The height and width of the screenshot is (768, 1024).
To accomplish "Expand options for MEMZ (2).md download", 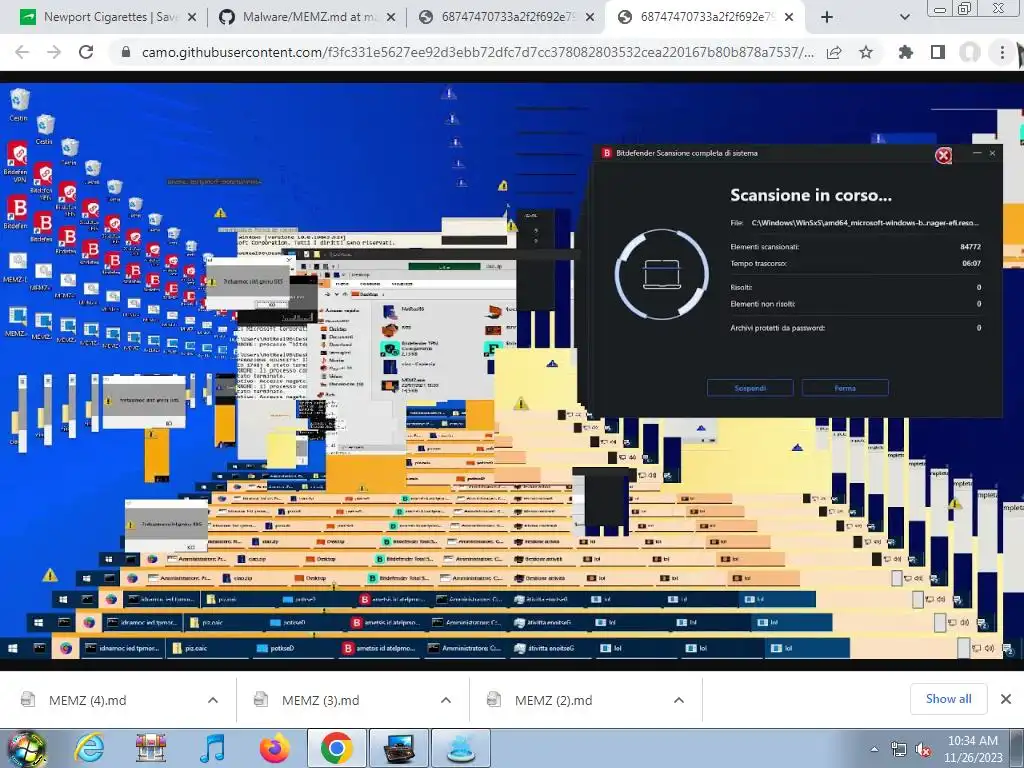I will (679, 700).
